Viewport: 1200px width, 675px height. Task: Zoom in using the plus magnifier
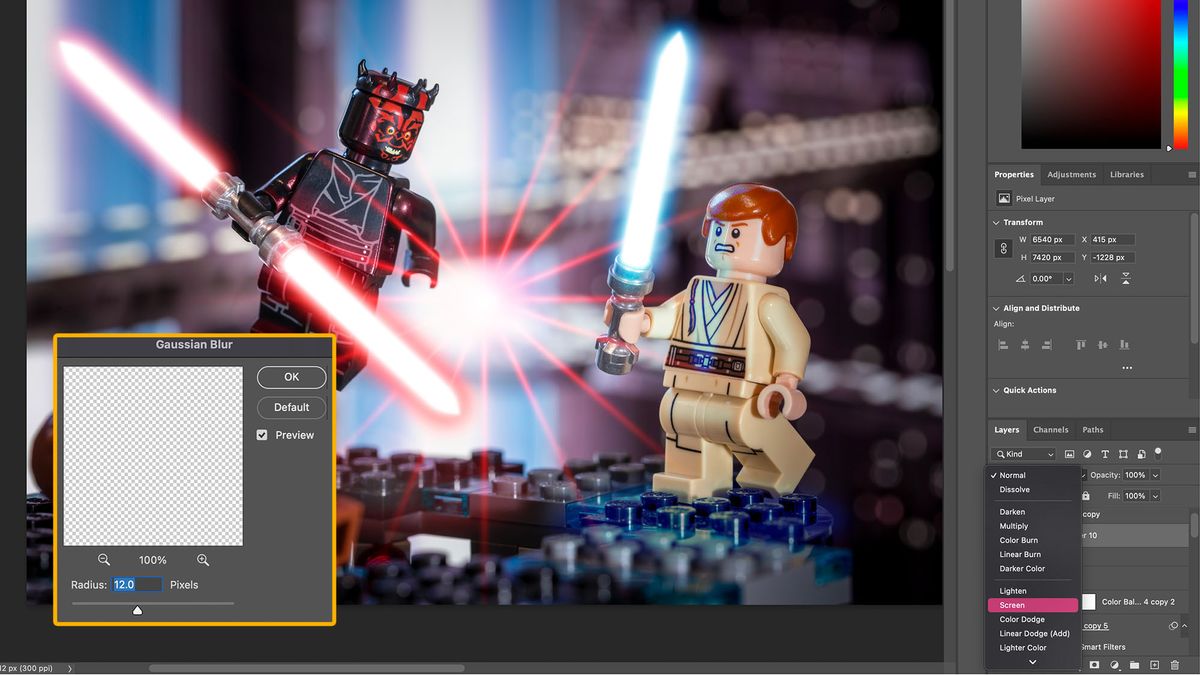pos(203,560)
